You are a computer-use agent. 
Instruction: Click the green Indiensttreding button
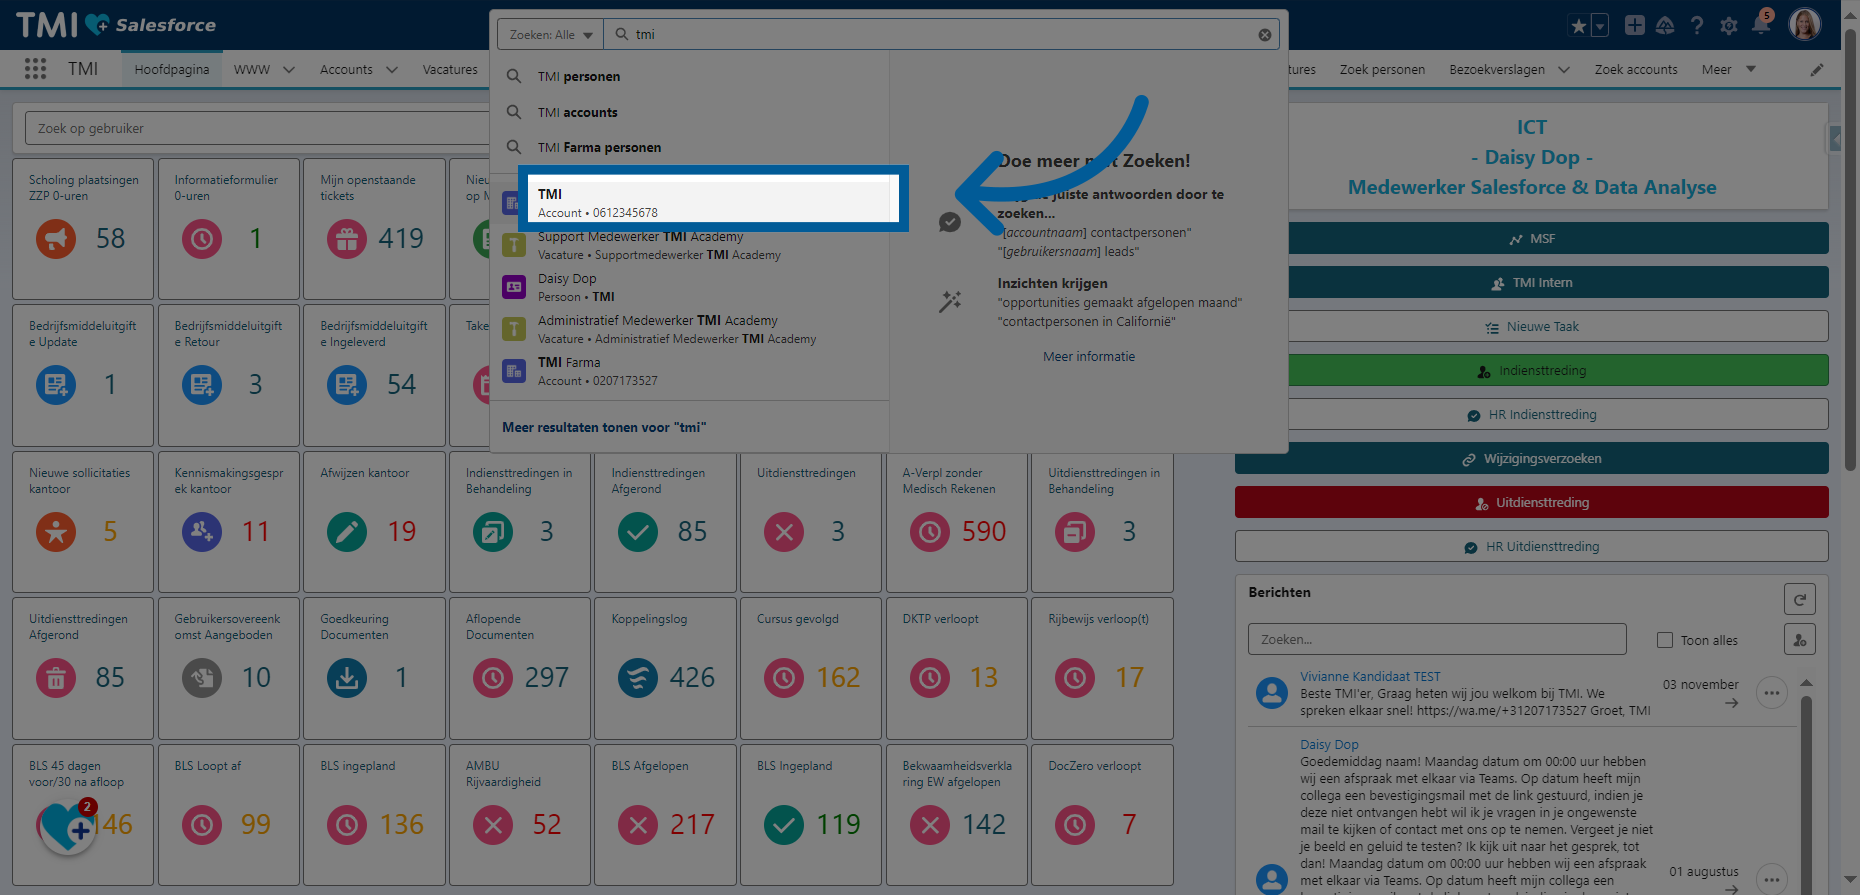point(1532,370)
